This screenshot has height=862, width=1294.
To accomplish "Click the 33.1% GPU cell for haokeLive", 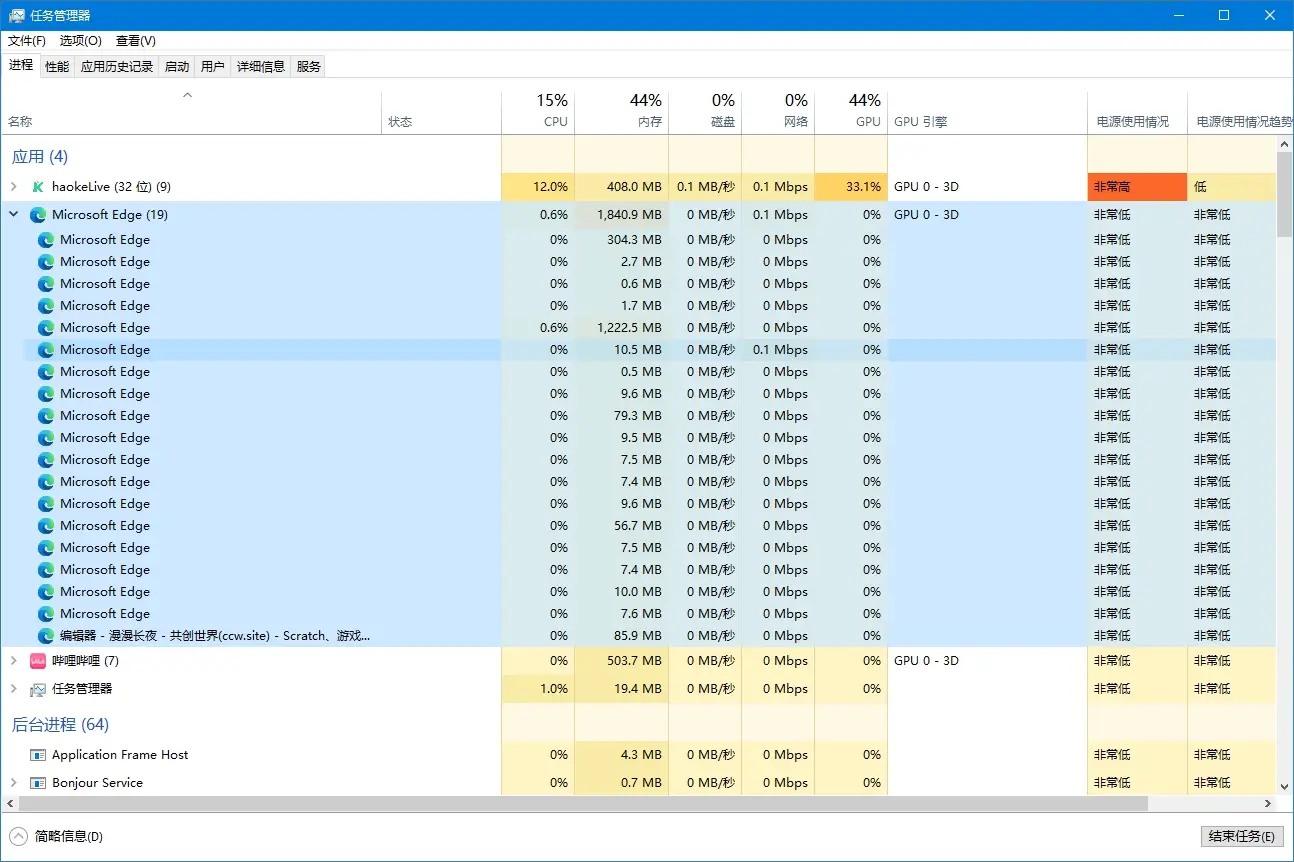I will [851, 187].
